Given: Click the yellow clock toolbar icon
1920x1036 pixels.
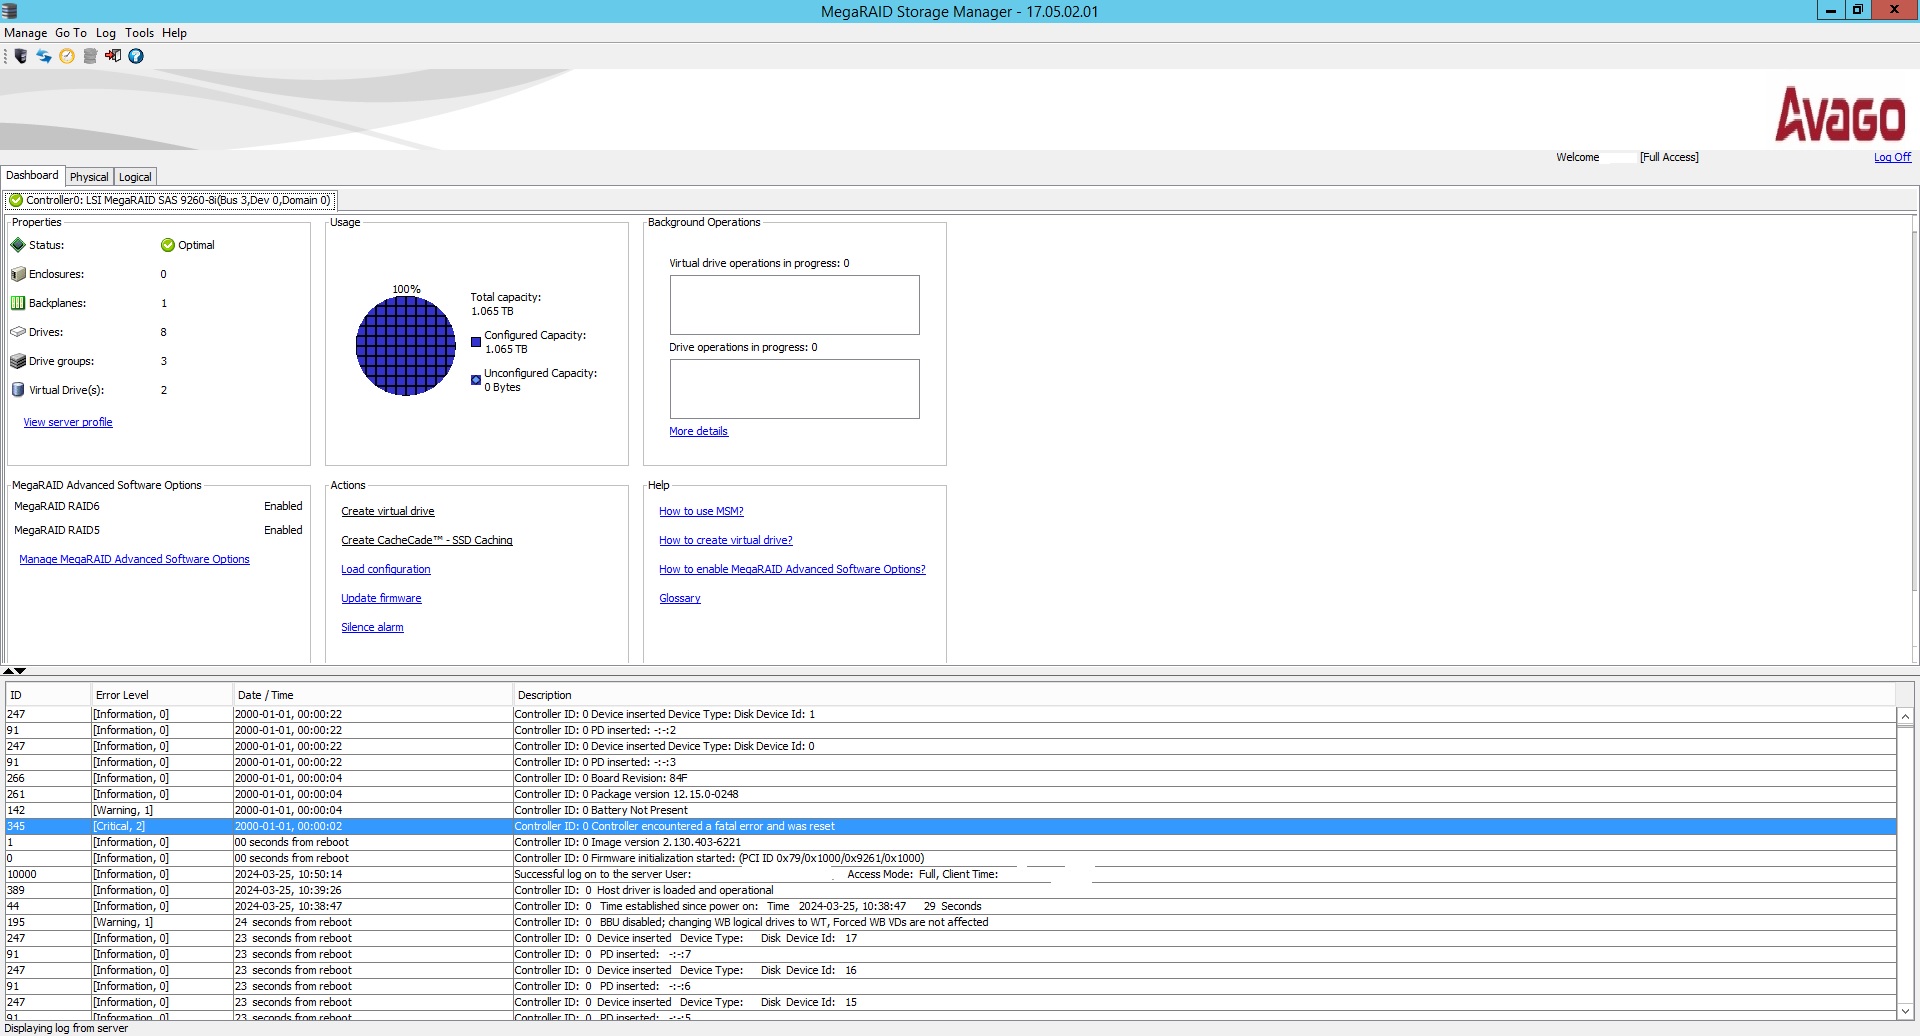Looking at the screenshot, I should [67, 56].
